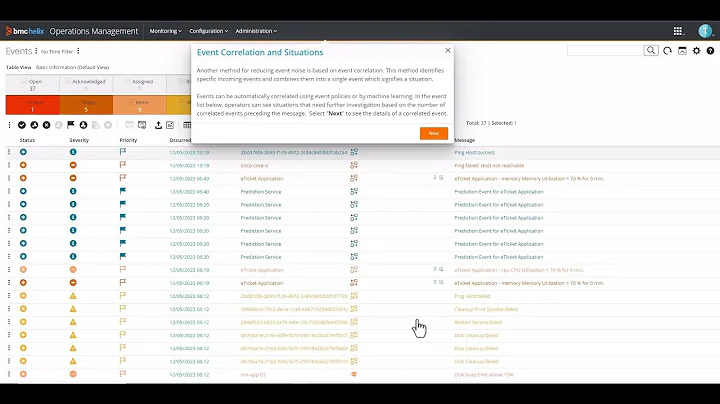This screenshot has height=404, width=720.
Task: Close the Event Correlation and Situations dialog
Action: (448, 50)
